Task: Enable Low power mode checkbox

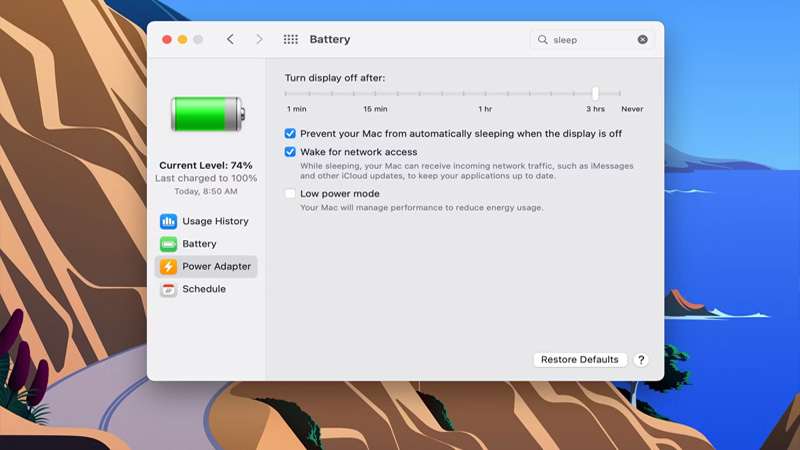Action: 290,194
